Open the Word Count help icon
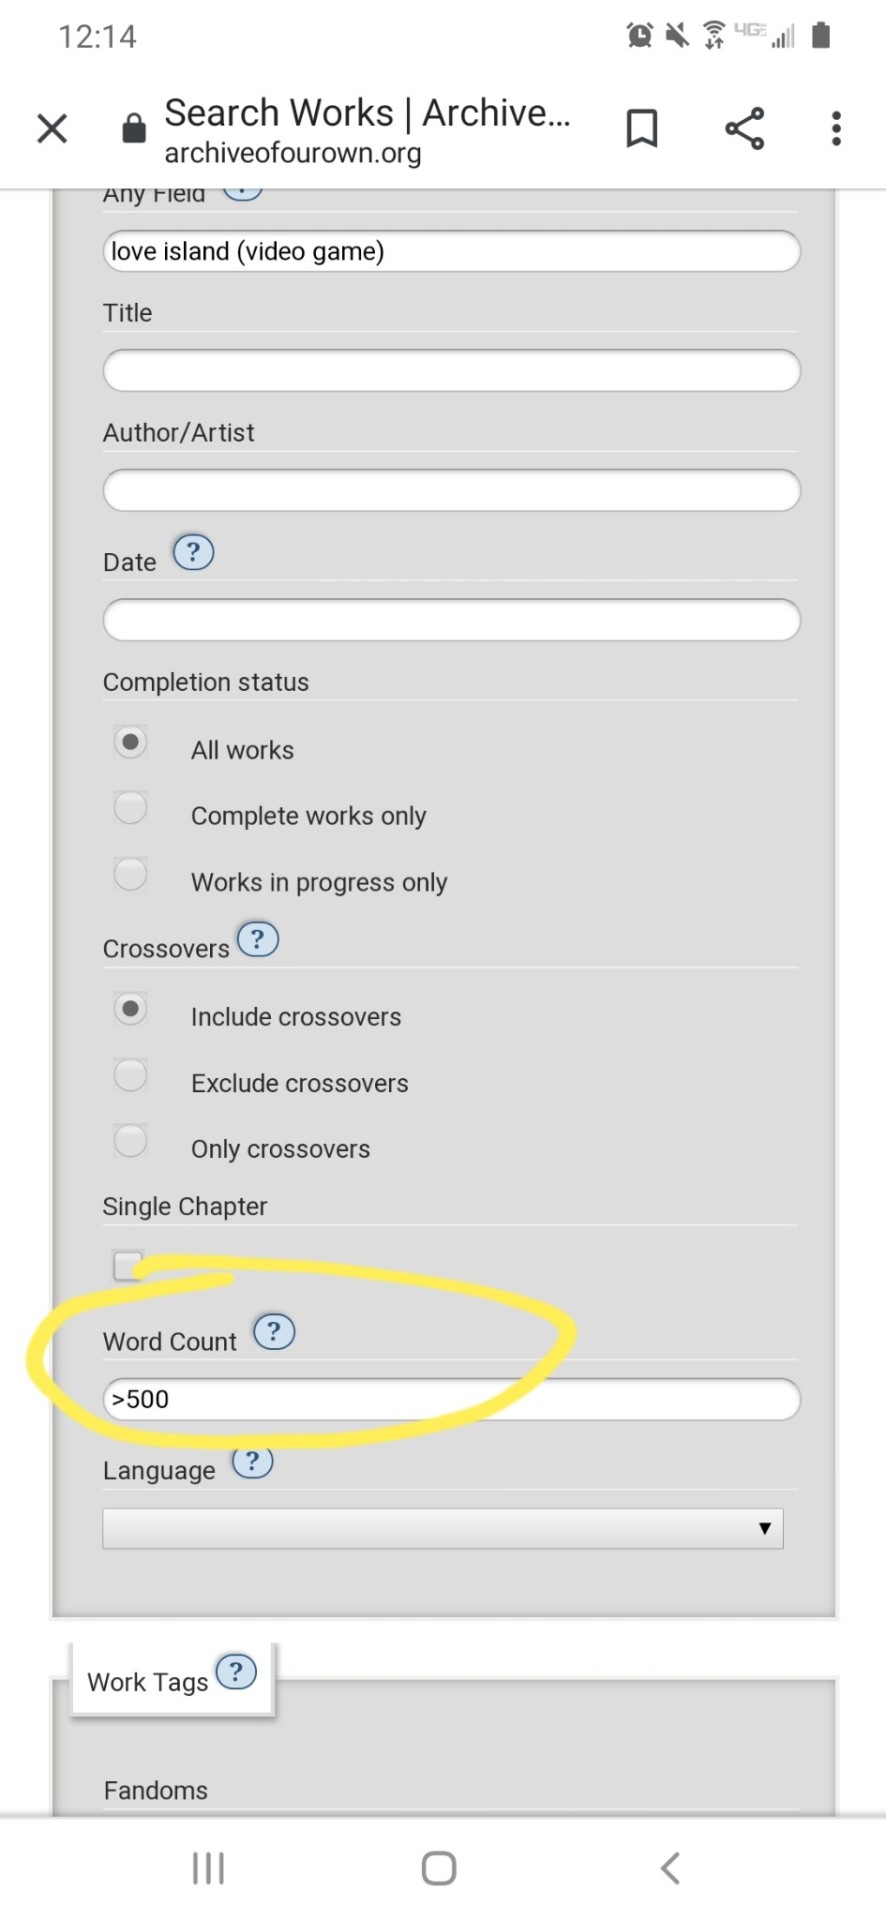The width and height of the screenshot is (886, 1920). pos(274,1332)
